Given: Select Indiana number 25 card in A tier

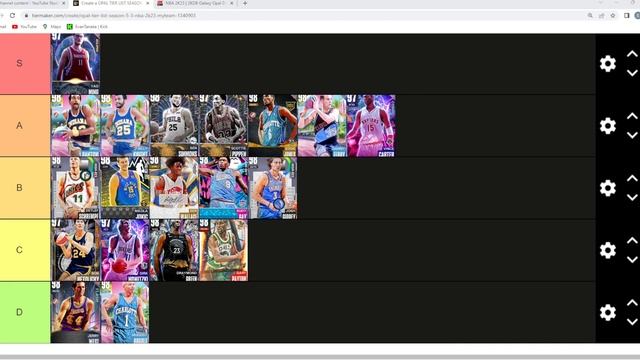Looking at the screenshot, I should (124, 126).
